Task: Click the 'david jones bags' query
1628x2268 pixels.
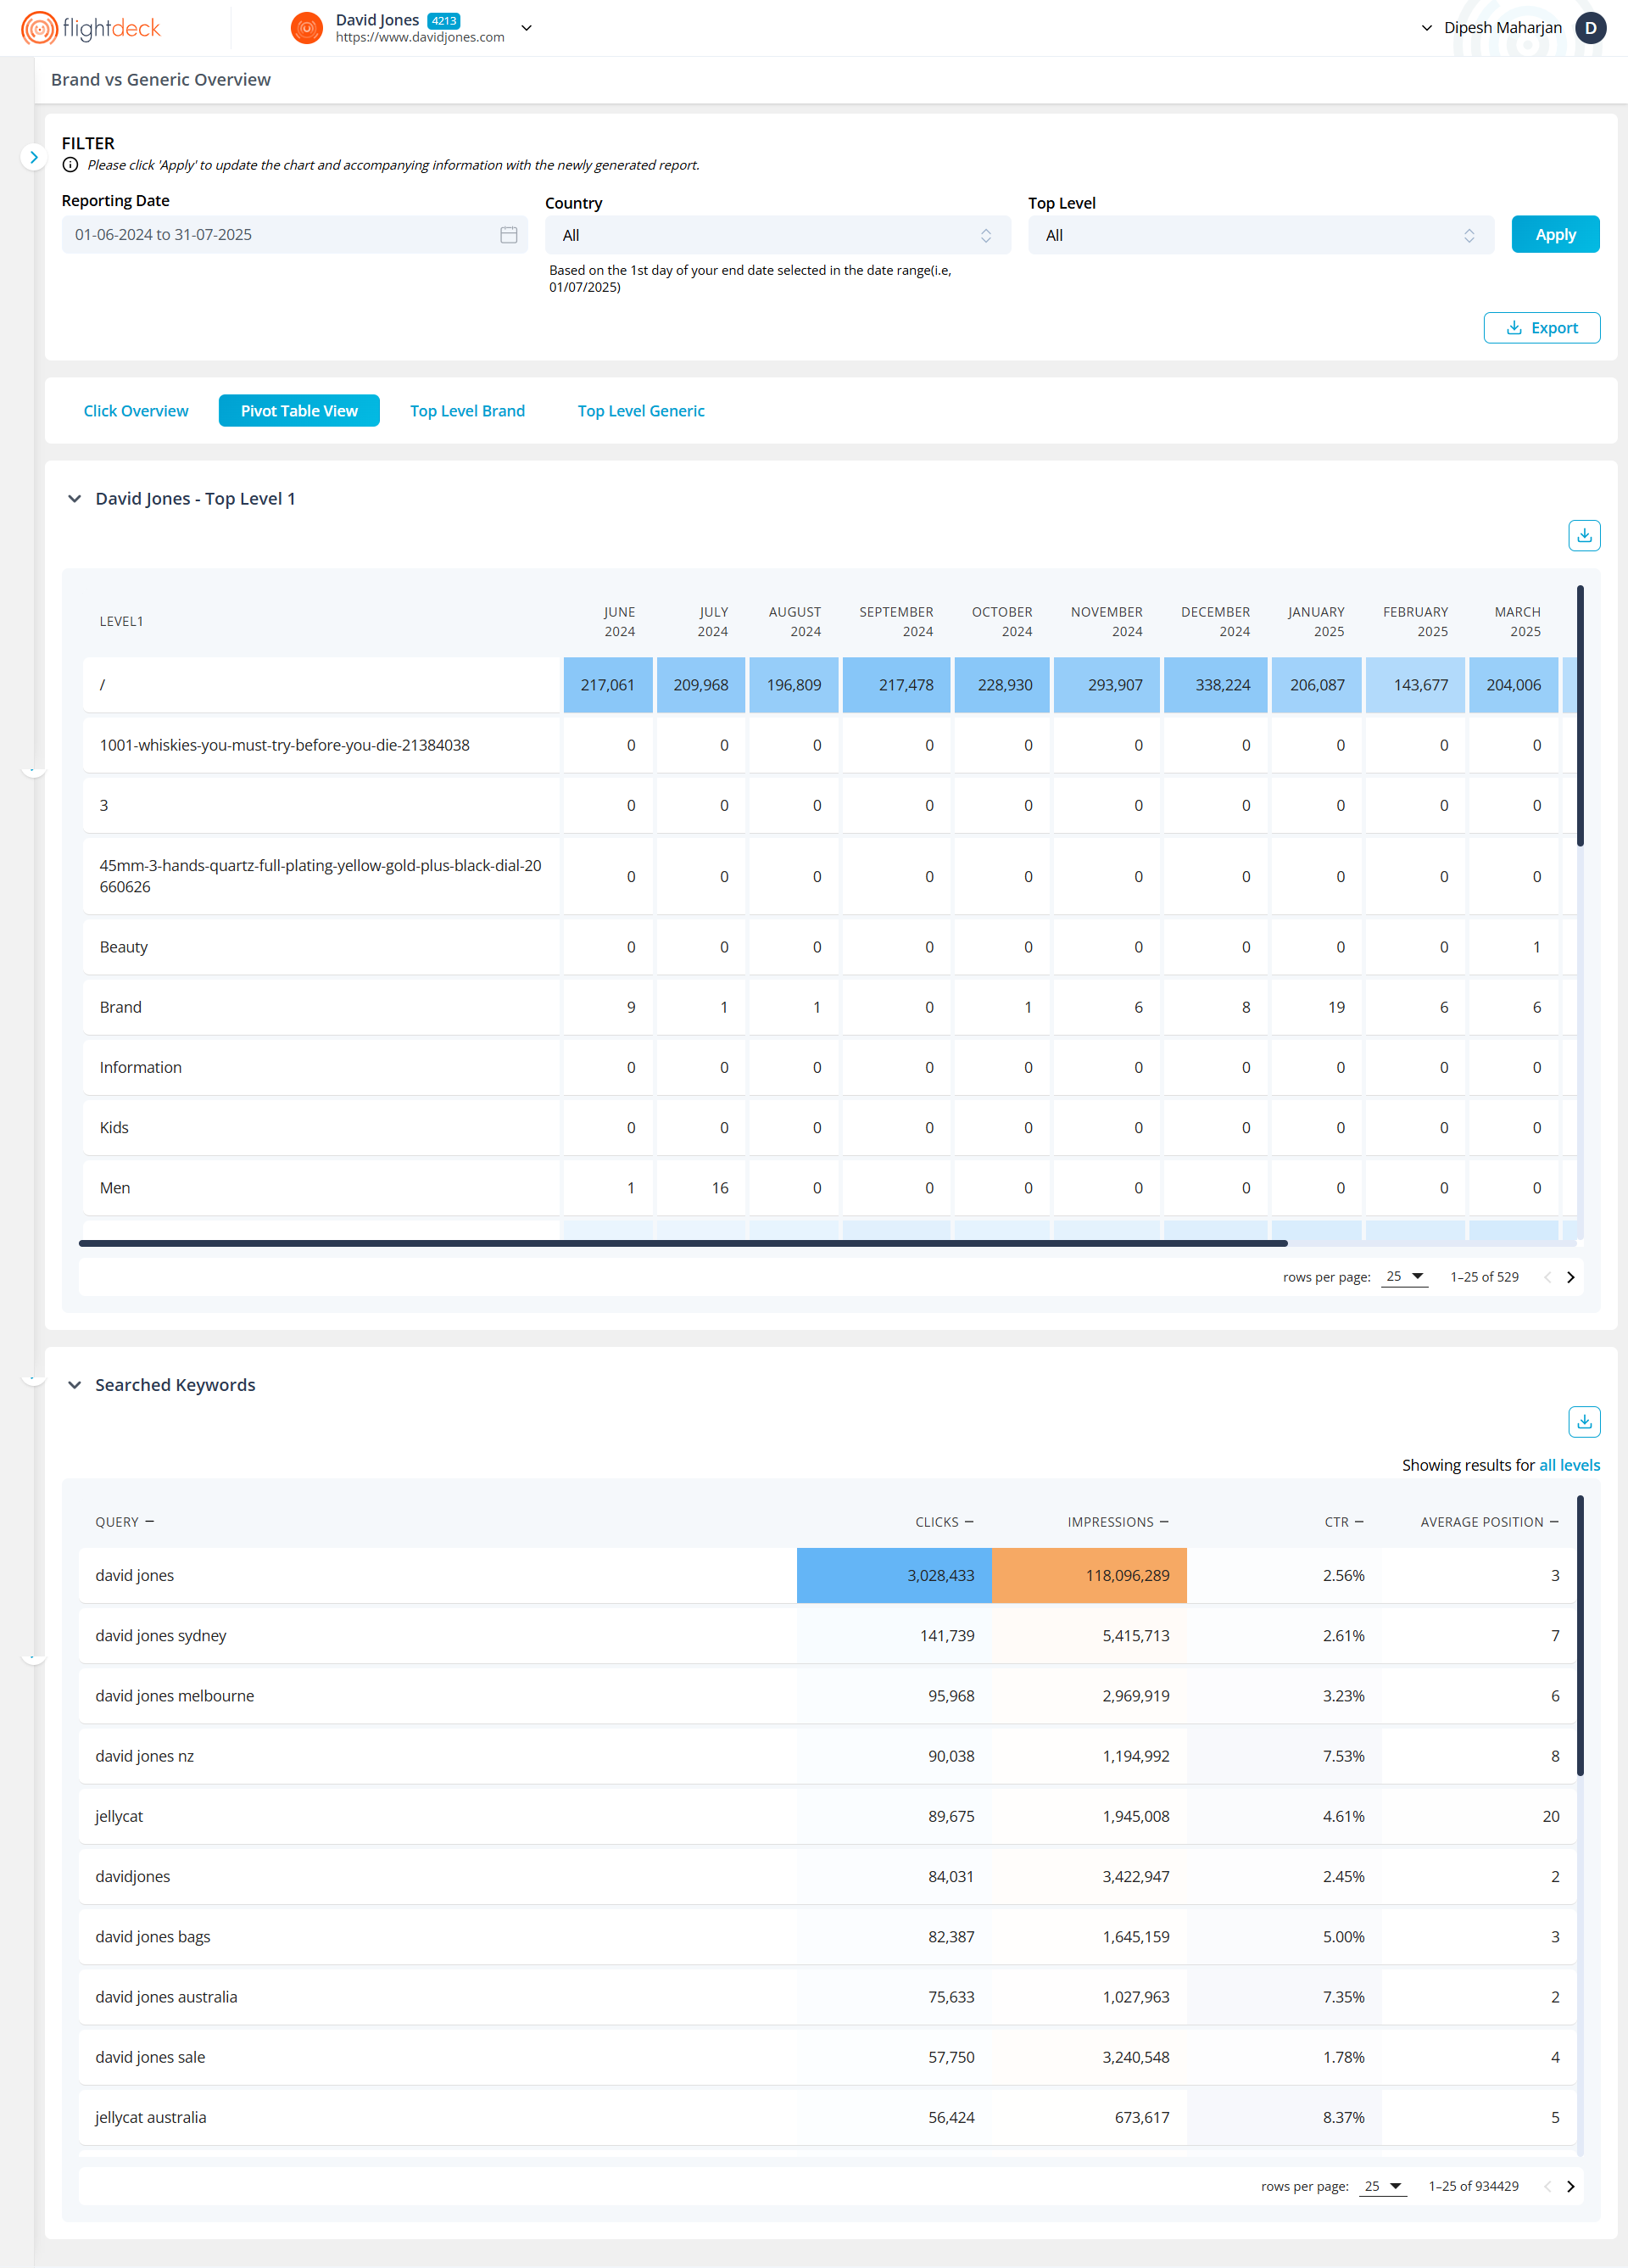Action: [x=153, y=1936]
